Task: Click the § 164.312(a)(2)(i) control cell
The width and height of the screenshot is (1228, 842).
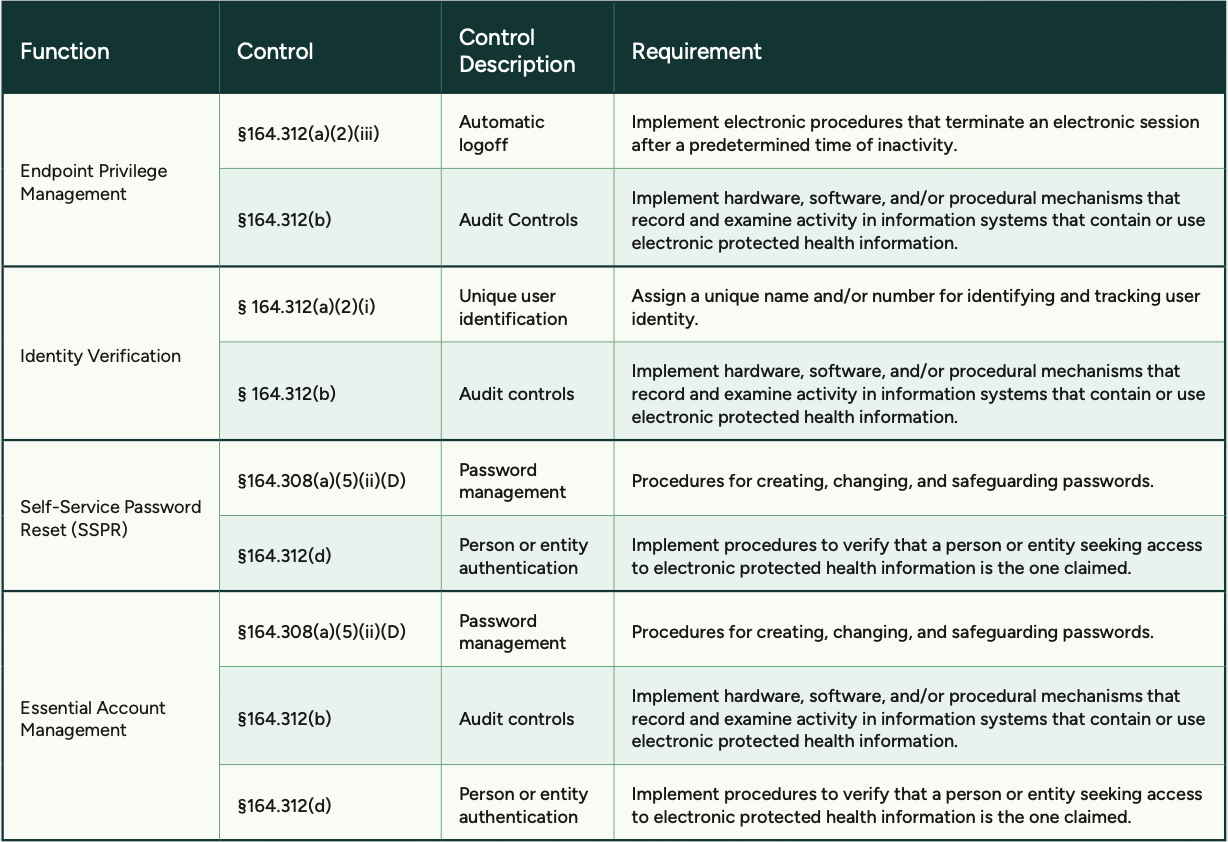Action: (306, 307)
